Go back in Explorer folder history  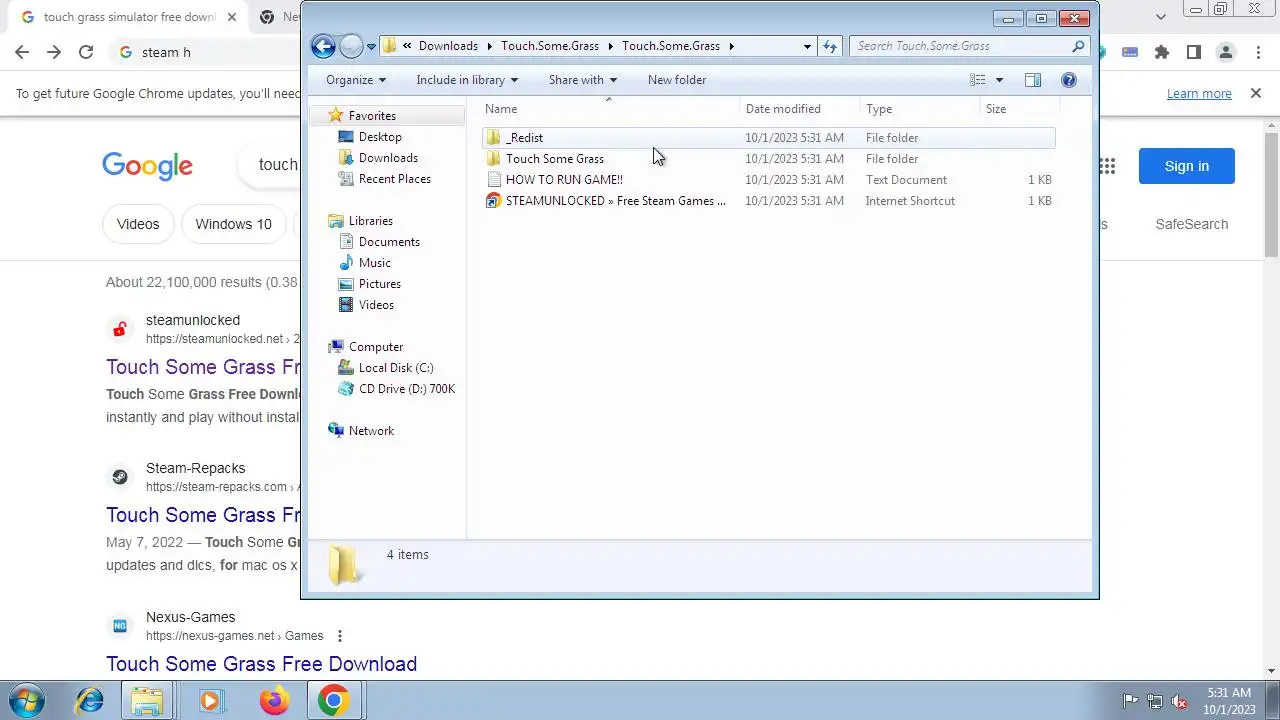click(x=323, y=46)
